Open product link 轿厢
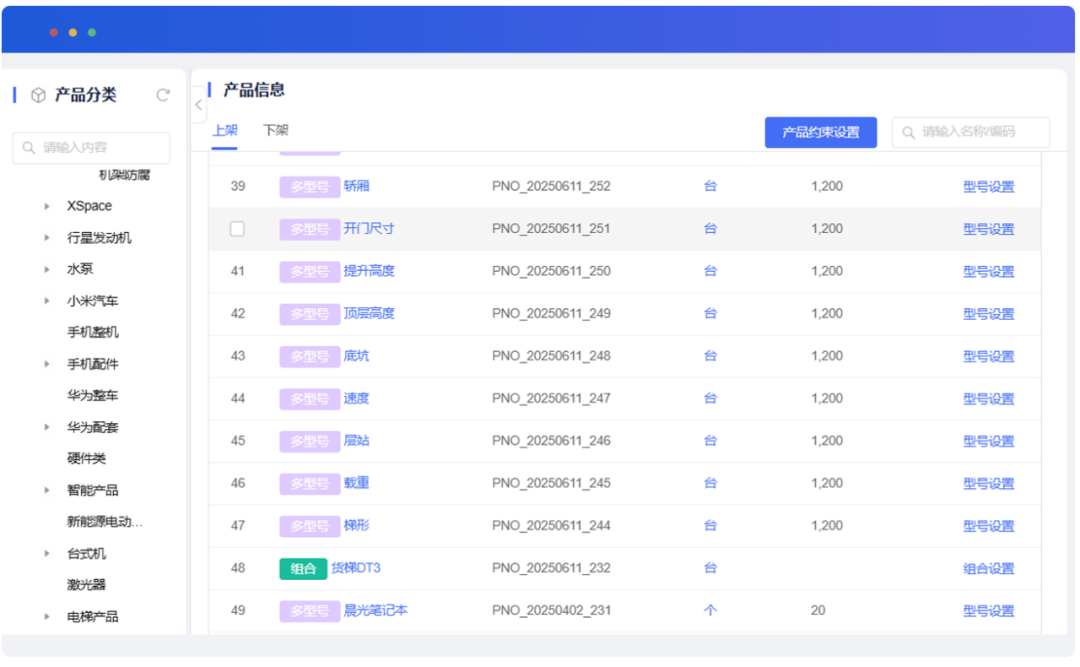Viewport: 1080px width, 667px height. coord(356,186)
